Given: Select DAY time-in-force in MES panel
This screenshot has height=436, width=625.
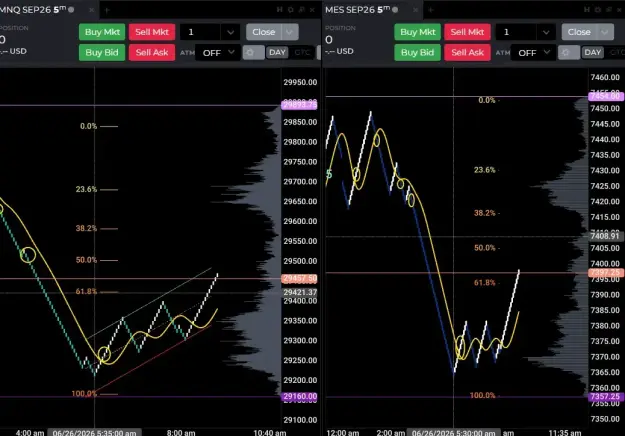Looking at the screenshot, I should 593,53.
